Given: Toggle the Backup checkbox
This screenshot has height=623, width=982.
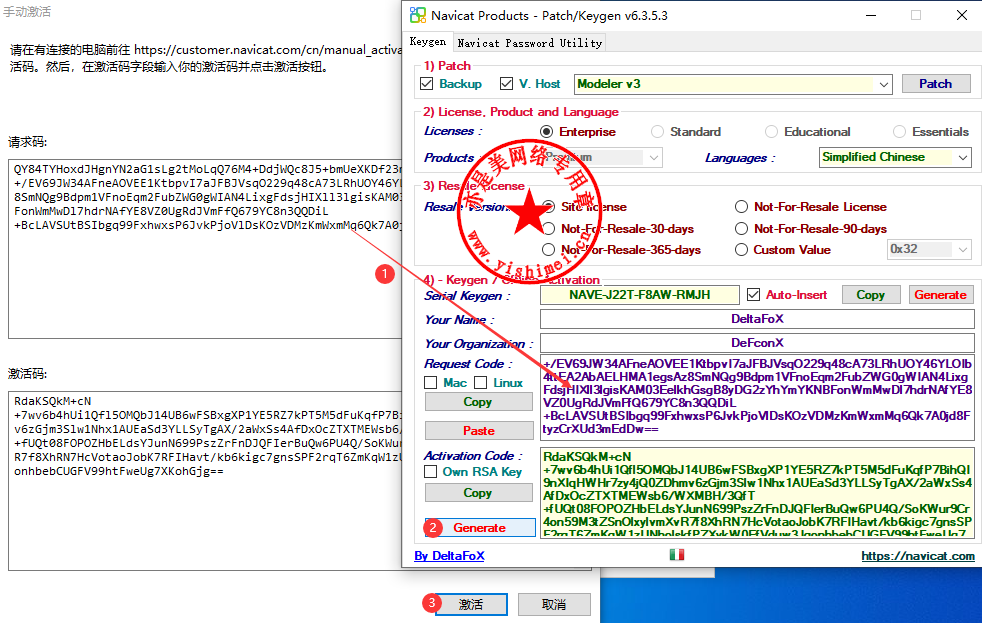Looking at the screenshot, I should (426, 83).
